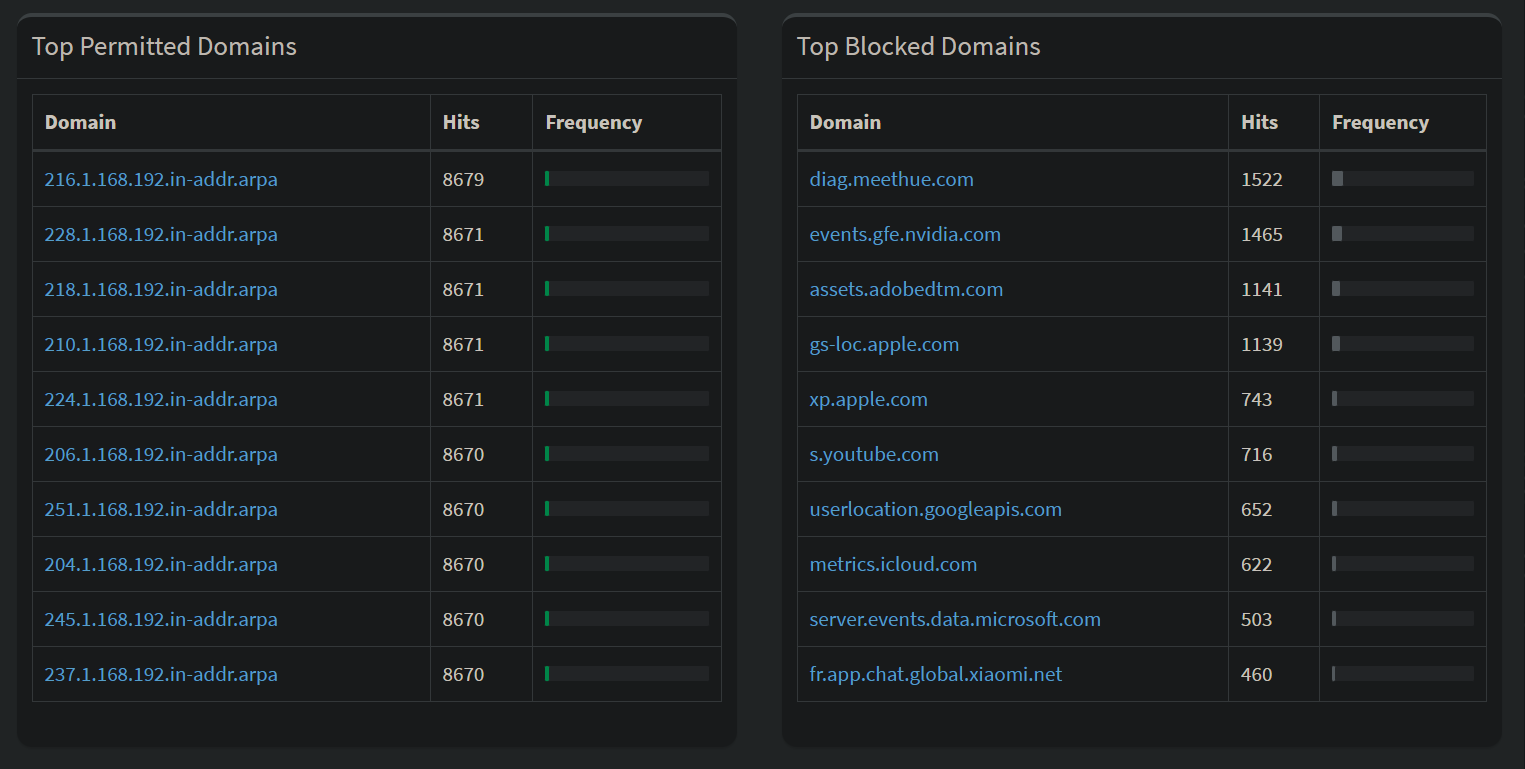Click frequency bar for 228.1.168.192.in-addr.arpa
Image resolution: width=1525 pixels, height=769 pixels.
tap(627, 233)
